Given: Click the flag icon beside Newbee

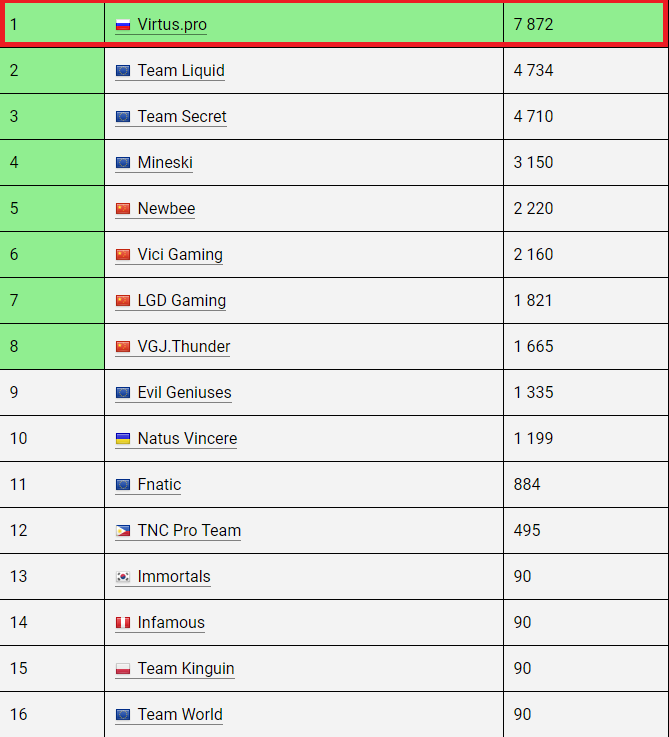Looking at the screenshot, I should [123, 209].
